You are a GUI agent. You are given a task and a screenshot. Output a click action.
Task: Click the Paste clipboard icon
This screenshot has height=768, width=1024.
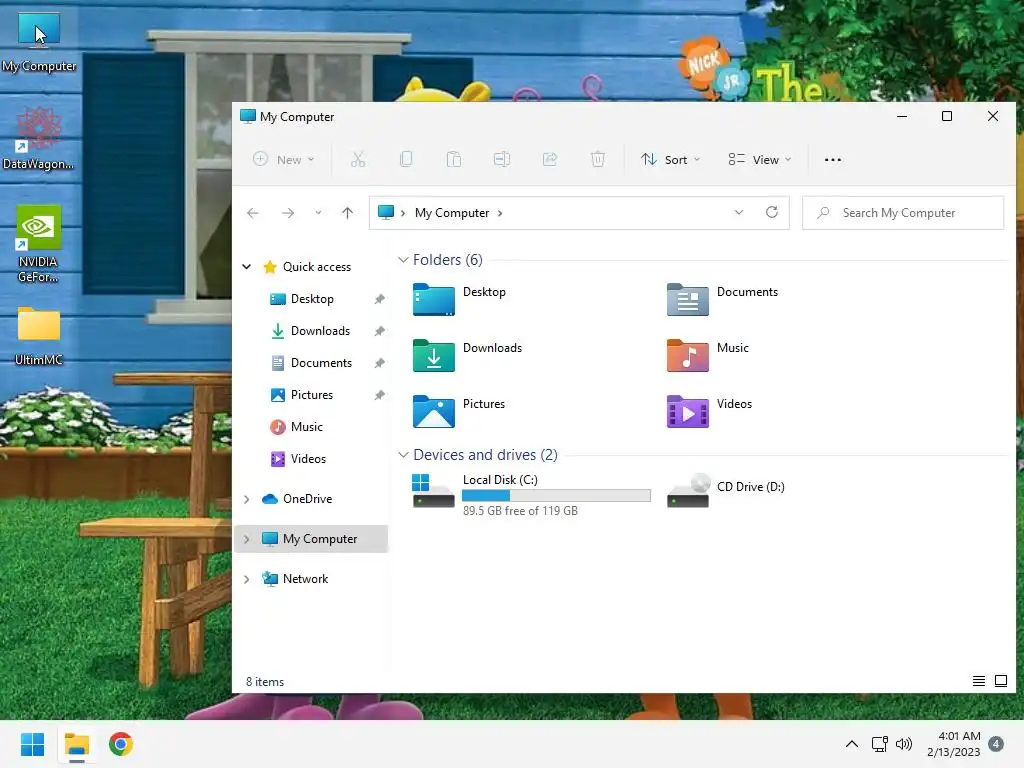454,159
